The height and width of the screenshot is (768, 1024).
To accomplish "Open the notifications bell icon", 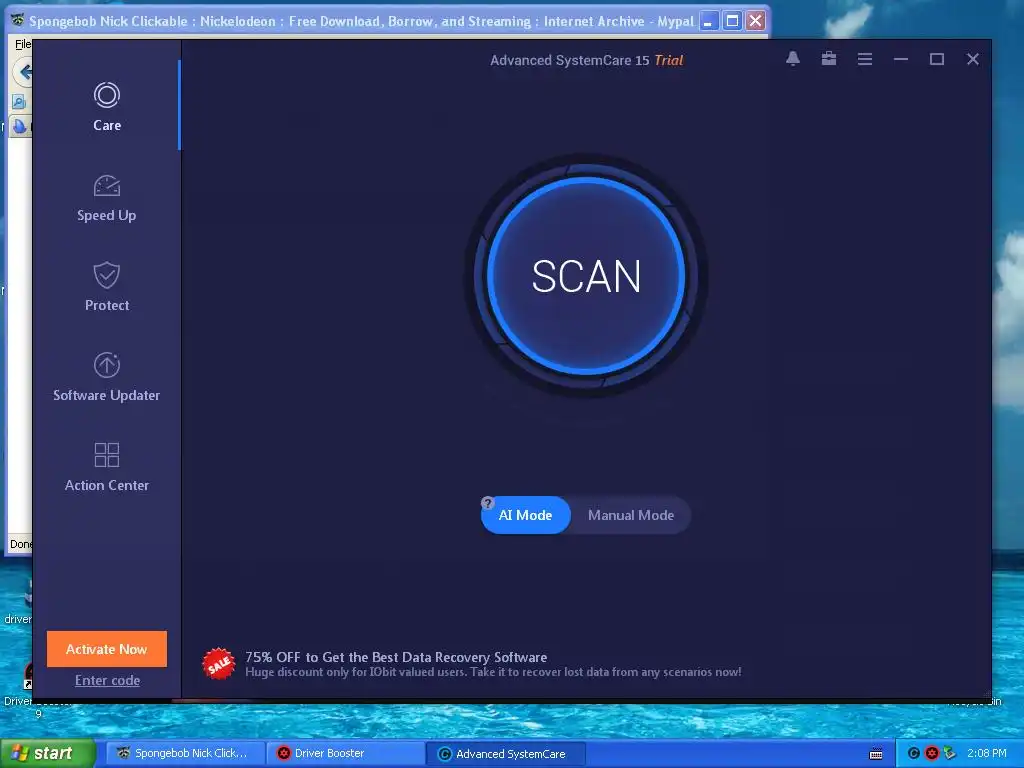I will 793,59.
